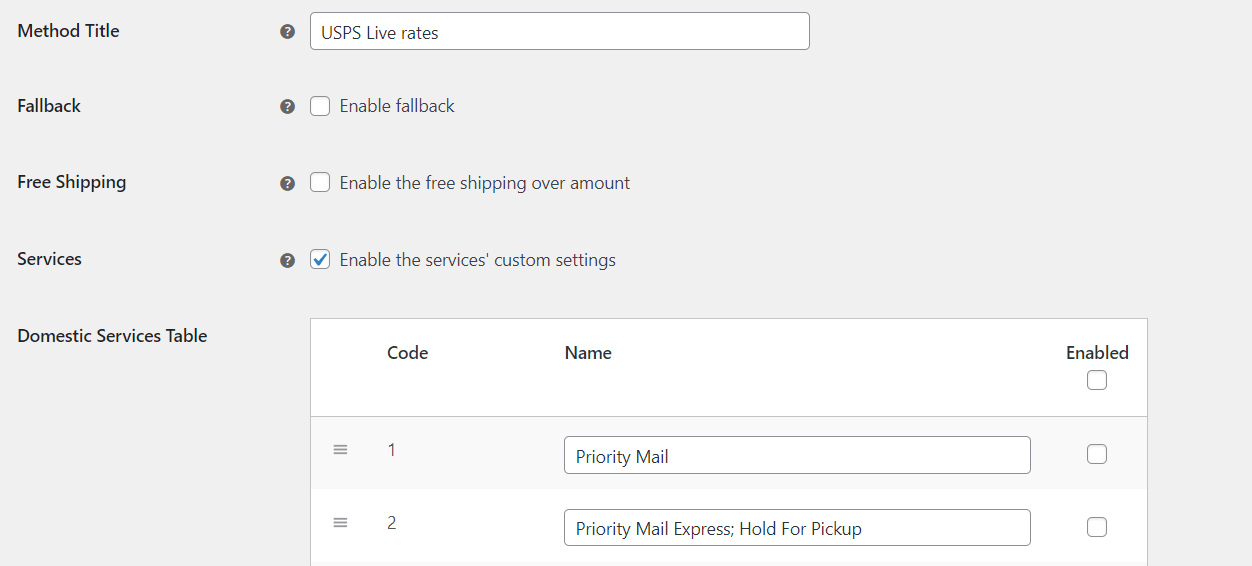
Task: Open the Method Title help tooltip icon
Action: click(288, 32)
